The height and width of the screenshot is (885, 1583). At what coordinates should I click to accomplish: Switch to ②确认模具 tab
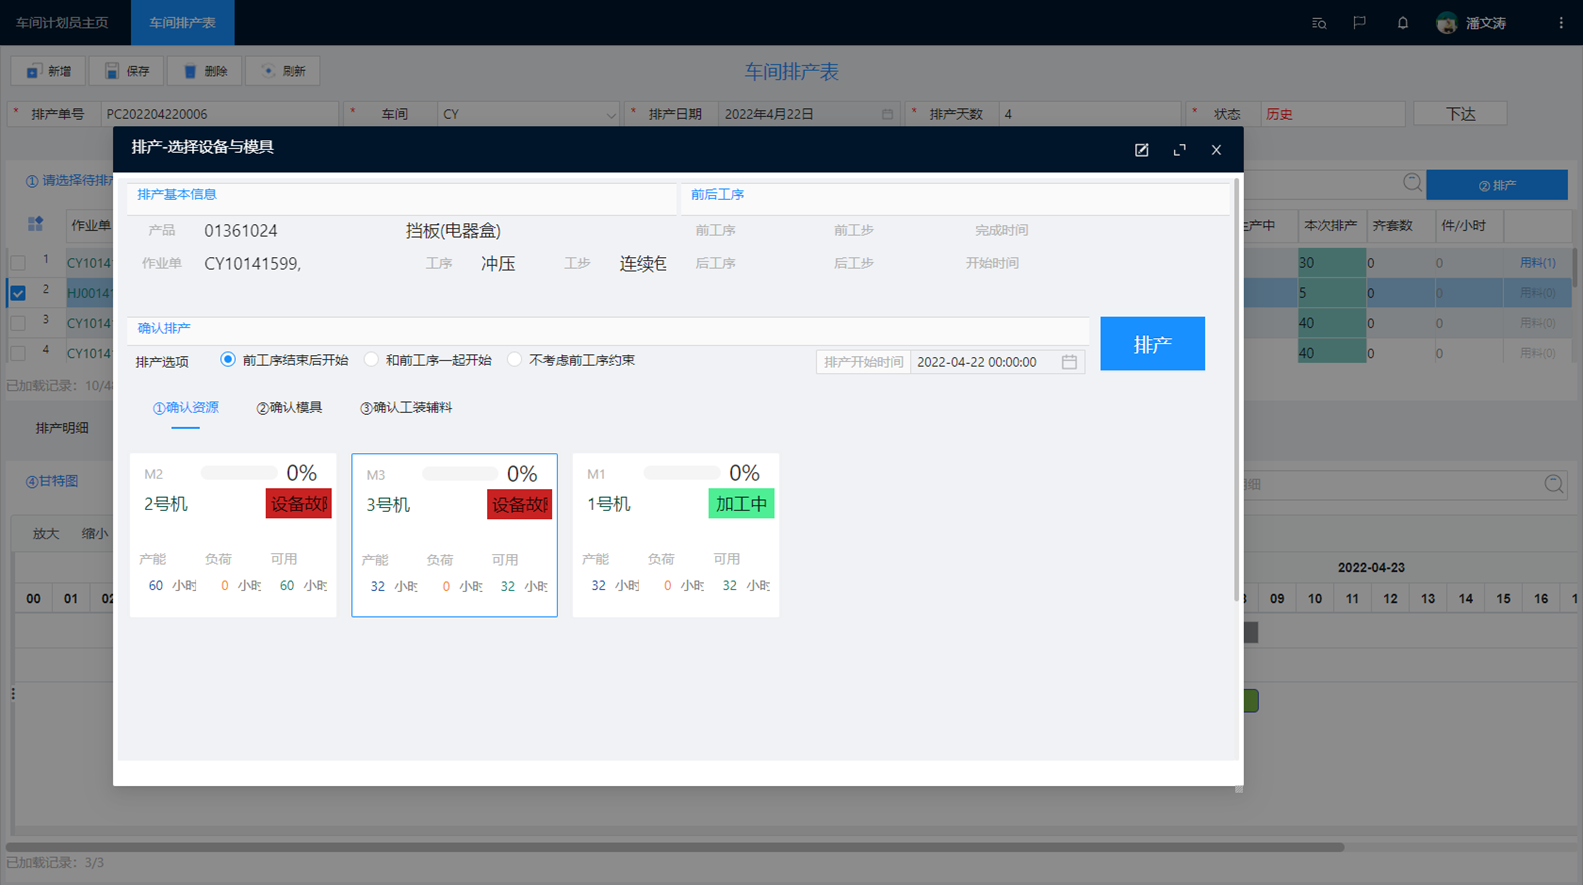[289, 408]
